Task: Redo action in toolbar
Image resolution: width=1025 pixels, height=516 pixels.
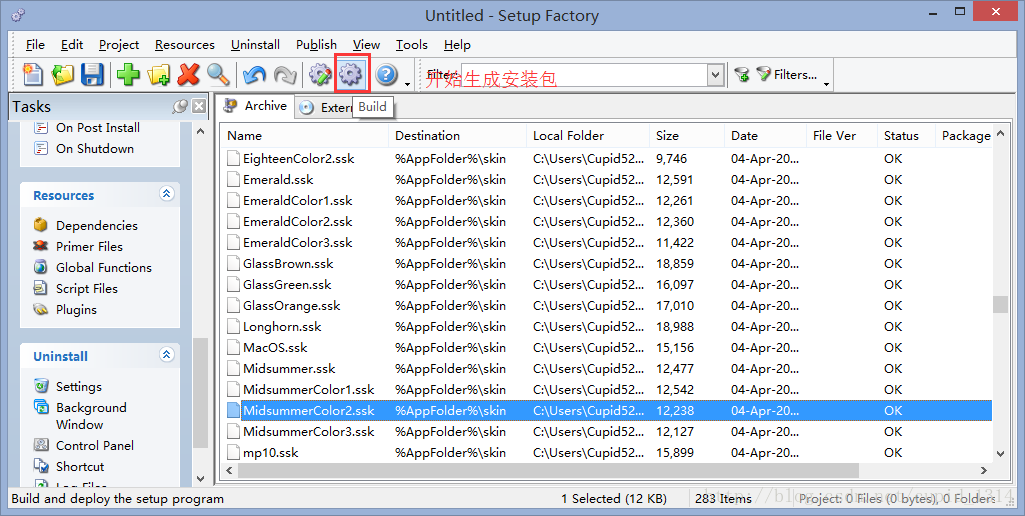Action: pyautogui.click(x=285, y=75)
